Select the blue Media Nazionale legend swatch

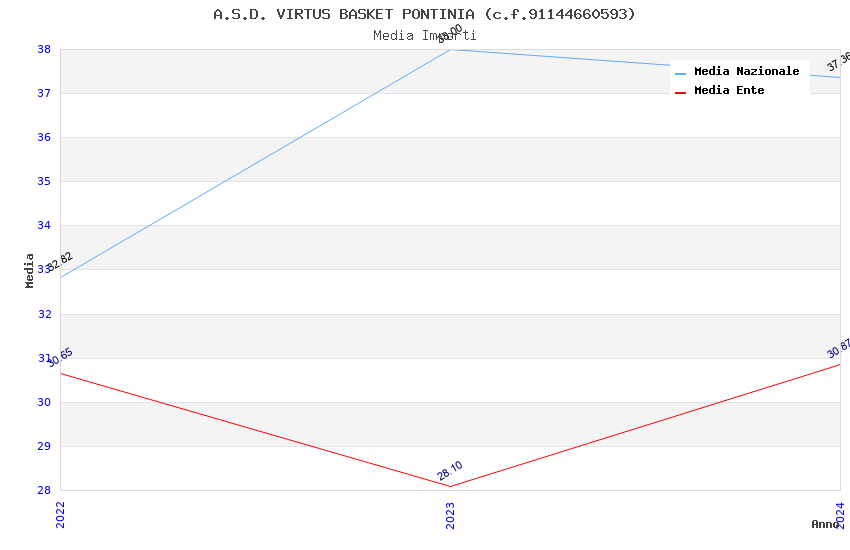(680, 73)
